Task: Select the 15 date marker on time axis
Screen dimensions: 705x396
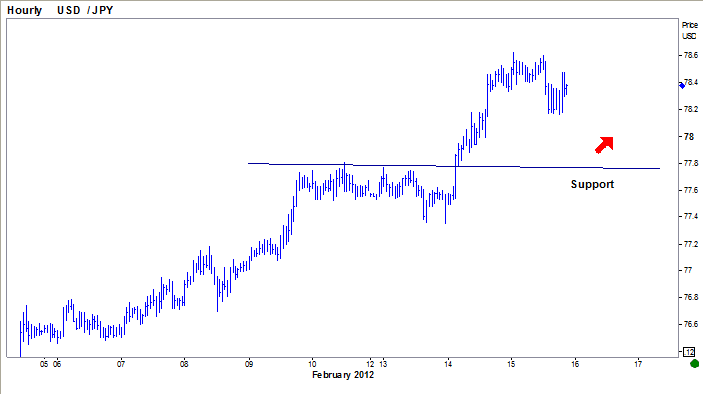Action: tap(511, 364)
